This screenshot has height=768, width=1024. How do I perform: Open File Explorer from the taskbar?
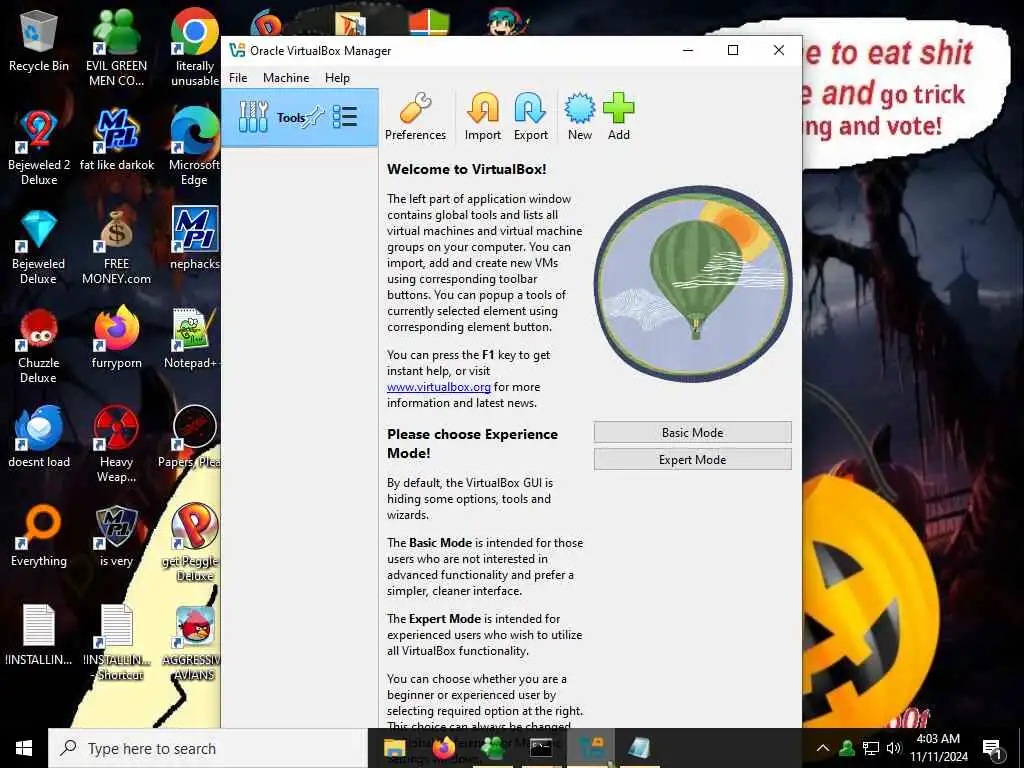coord(394,748)
